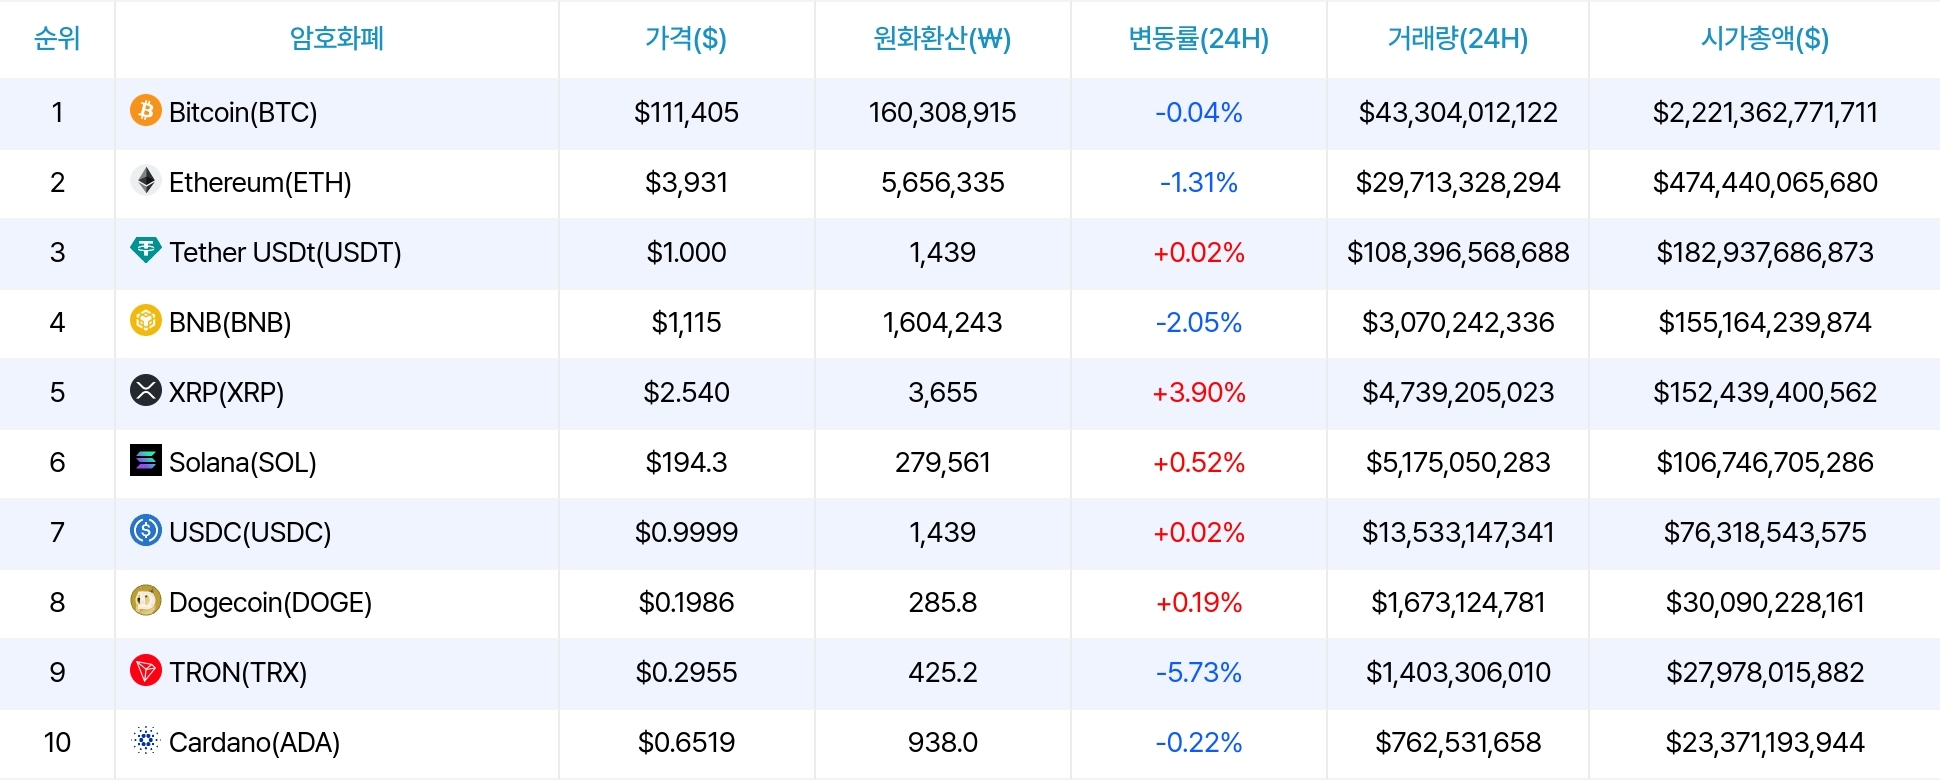This screenshot has width=1940, height=780.
Task: Click the Ethereum diamond logo icon
Action: click(146, 180)
